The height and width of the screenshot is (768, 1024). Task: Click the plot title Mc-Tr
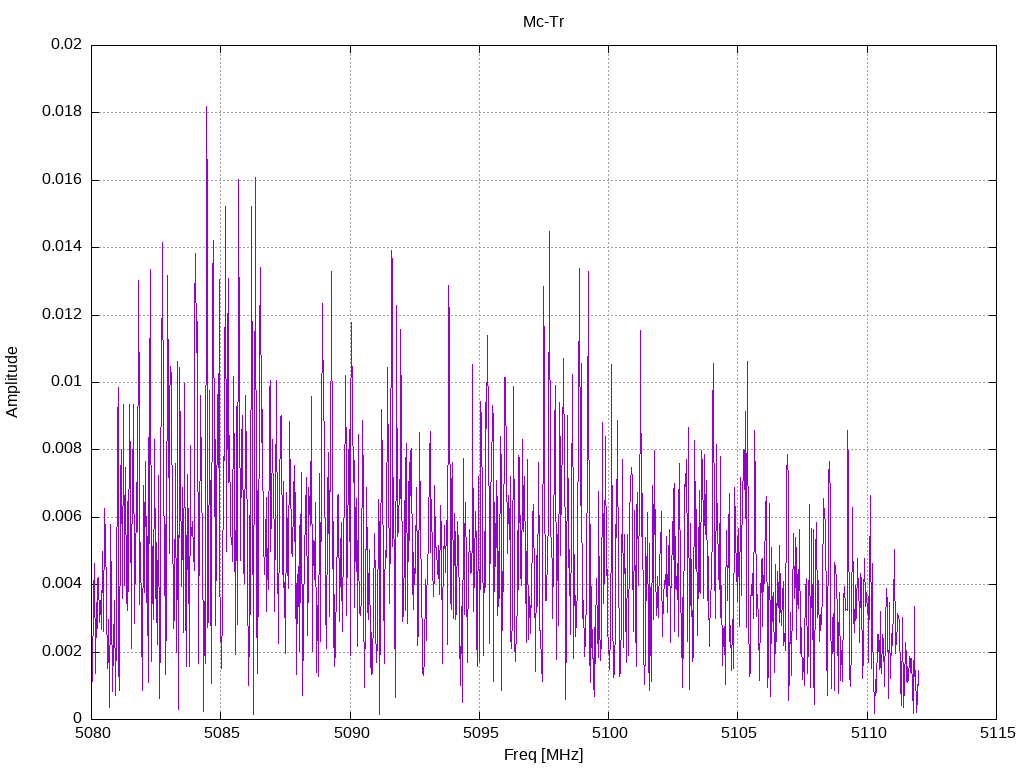(x=543, y=22)
